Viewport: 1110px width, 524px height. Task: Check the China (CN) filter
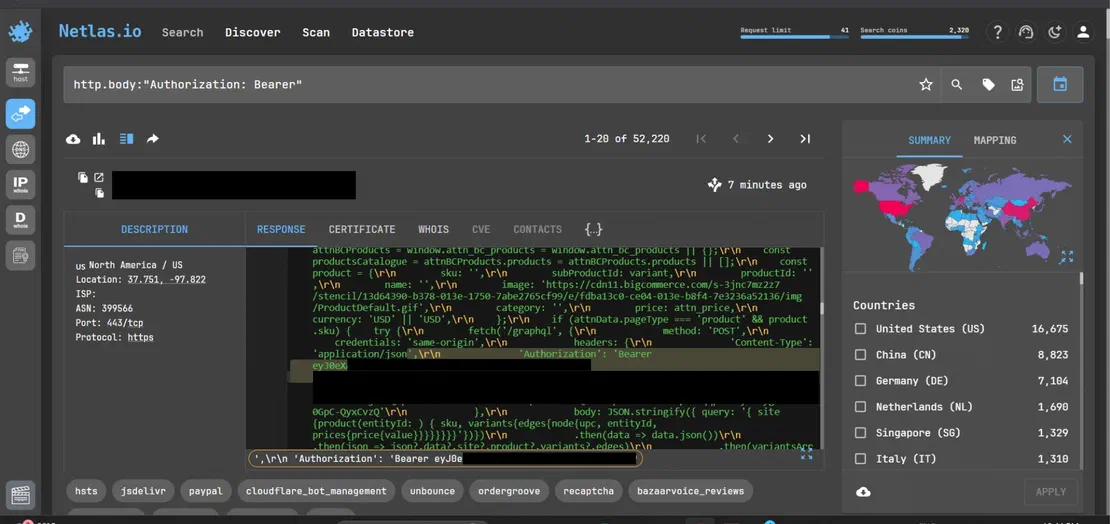(x=860, y=355)
